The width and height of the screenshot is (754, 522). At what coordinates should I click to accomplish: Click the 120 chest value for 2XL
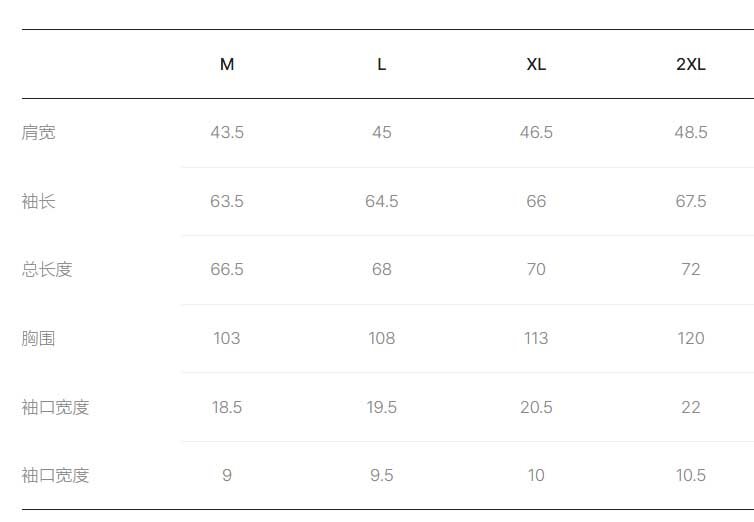pos(691,338)
